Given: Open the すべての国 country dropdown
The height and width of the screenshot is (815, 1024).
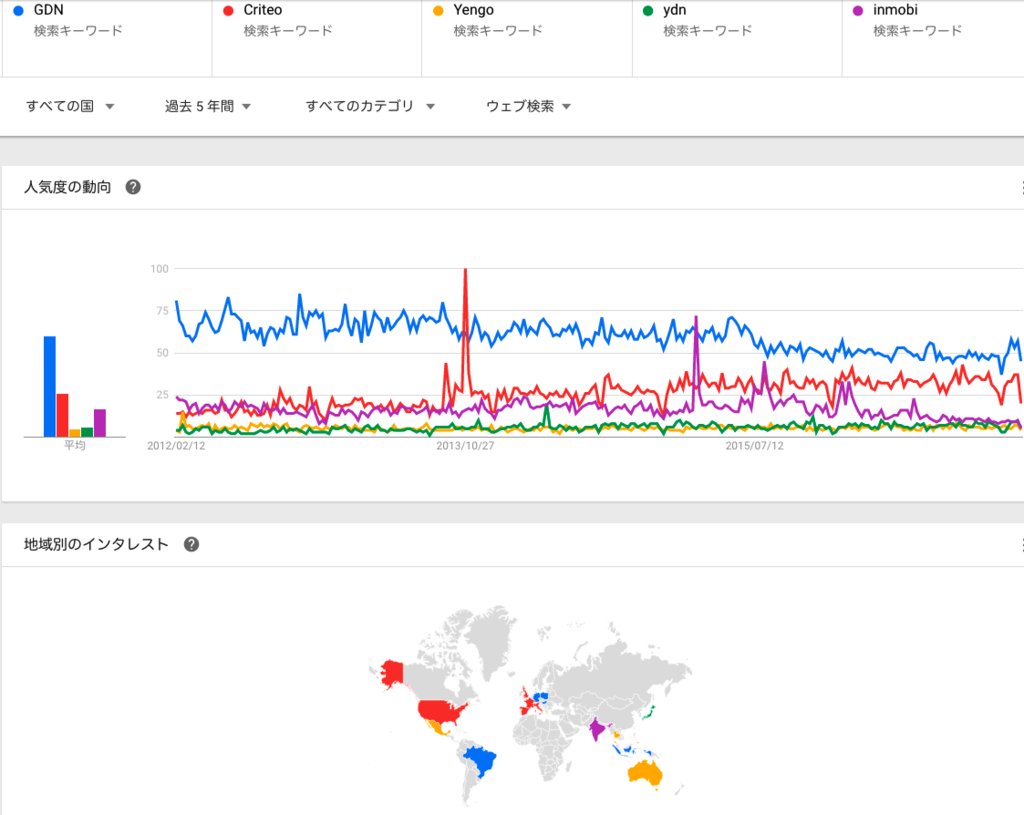Looking at the screenshot, I should (70, 106).
